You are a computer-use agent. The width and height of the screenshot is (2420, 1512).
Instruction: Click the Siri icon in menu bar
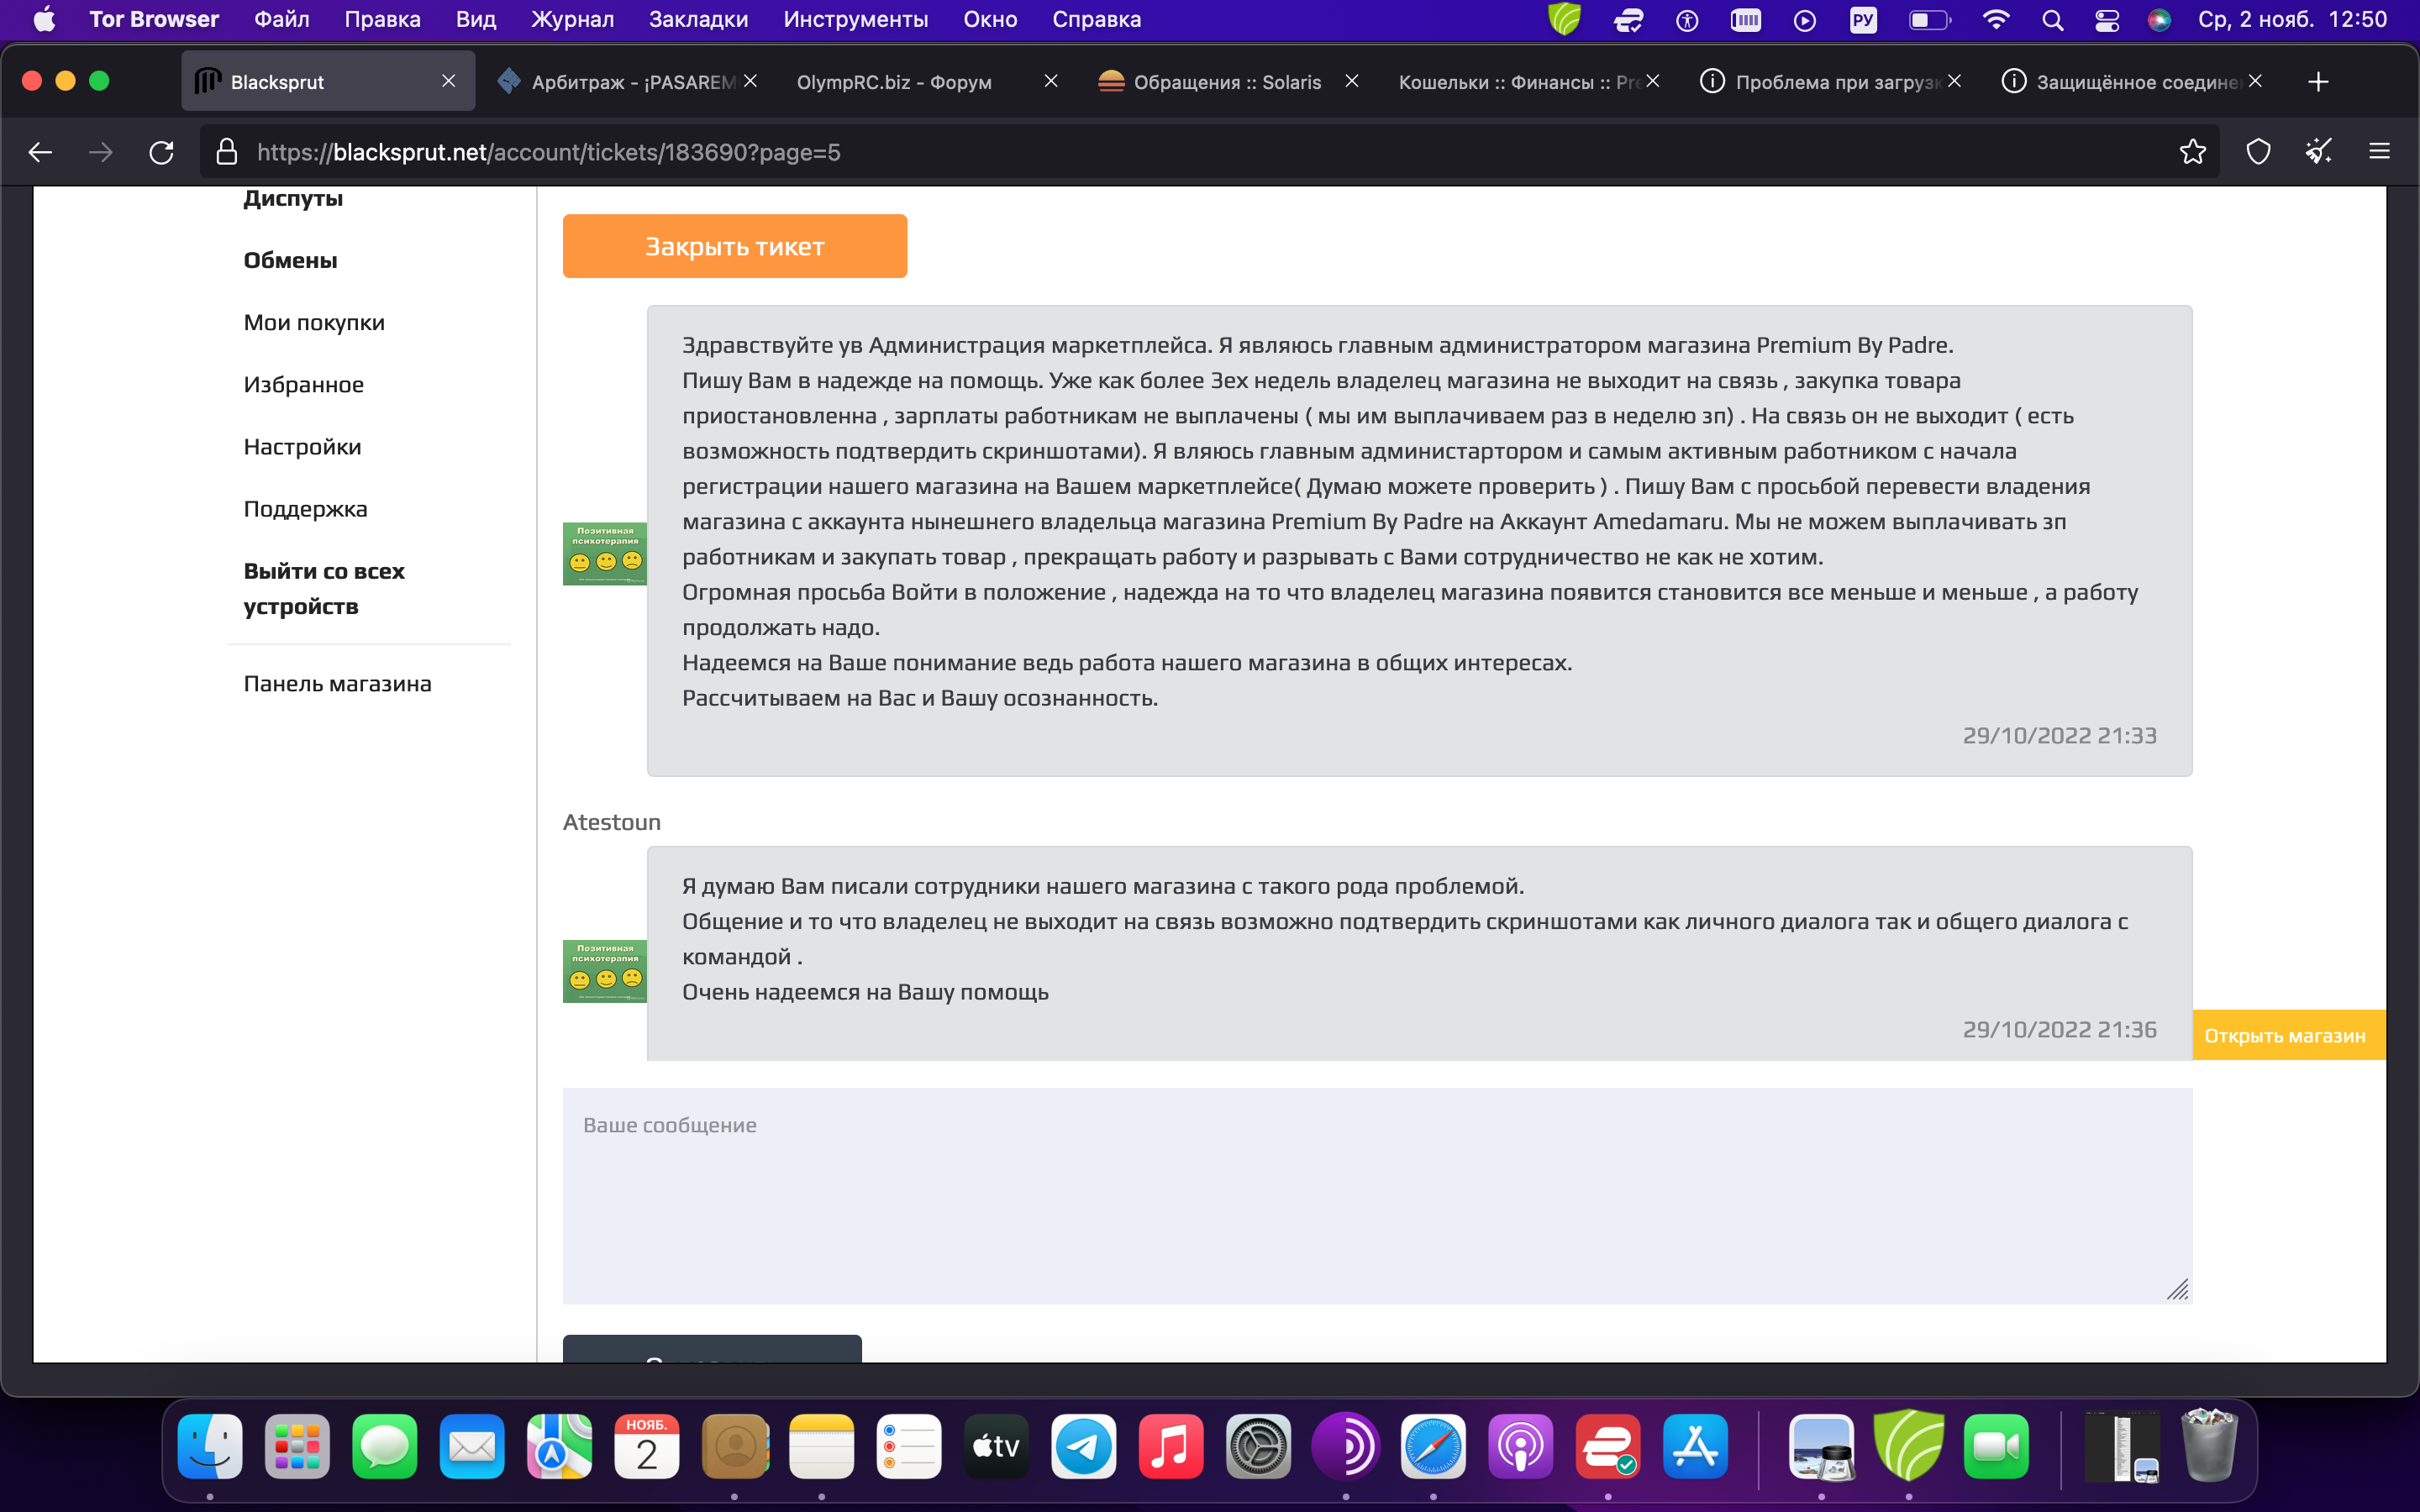tap(2159, 20)
